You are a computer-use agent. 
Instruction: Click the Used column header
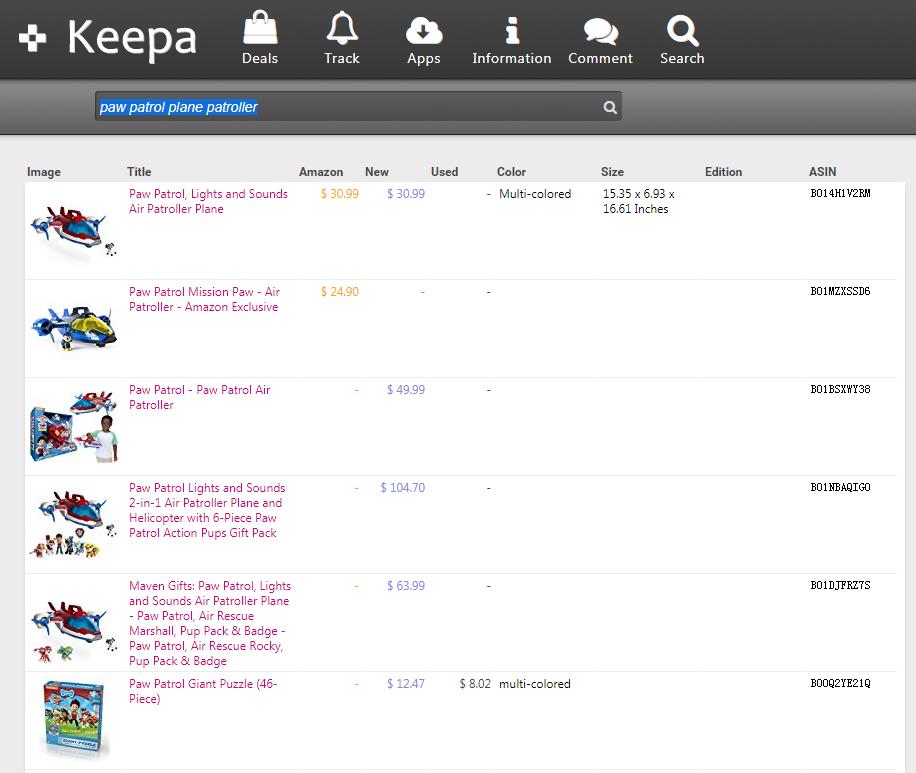pos(445,172)
